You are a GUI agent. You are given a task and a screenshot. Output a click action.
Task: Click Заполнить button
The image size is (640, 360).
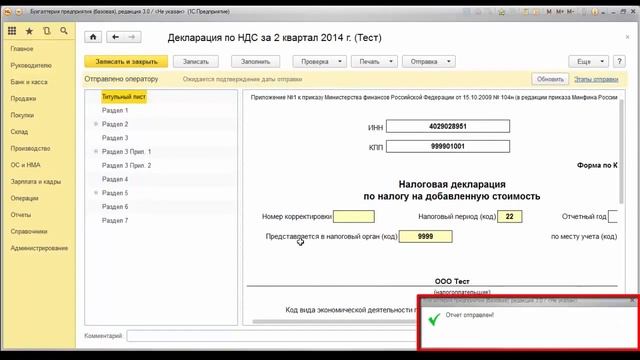tap(256, 62)
